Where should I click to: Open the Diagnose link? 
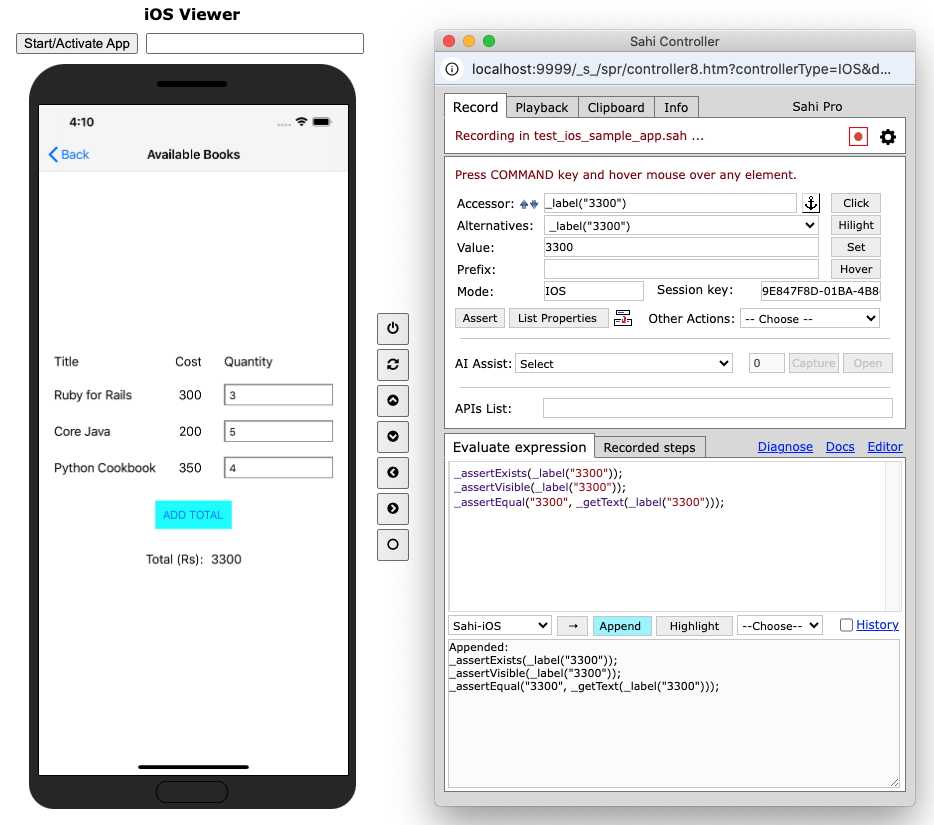(x=785, y=447)
